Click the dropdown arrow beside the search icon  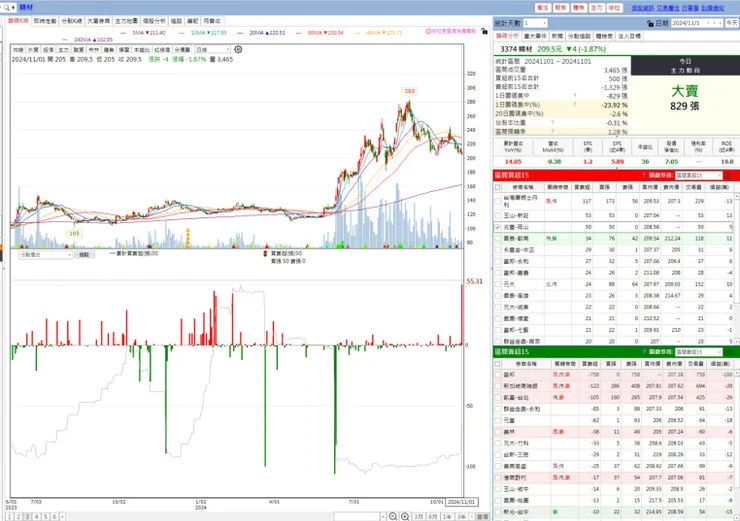[14, 8]
